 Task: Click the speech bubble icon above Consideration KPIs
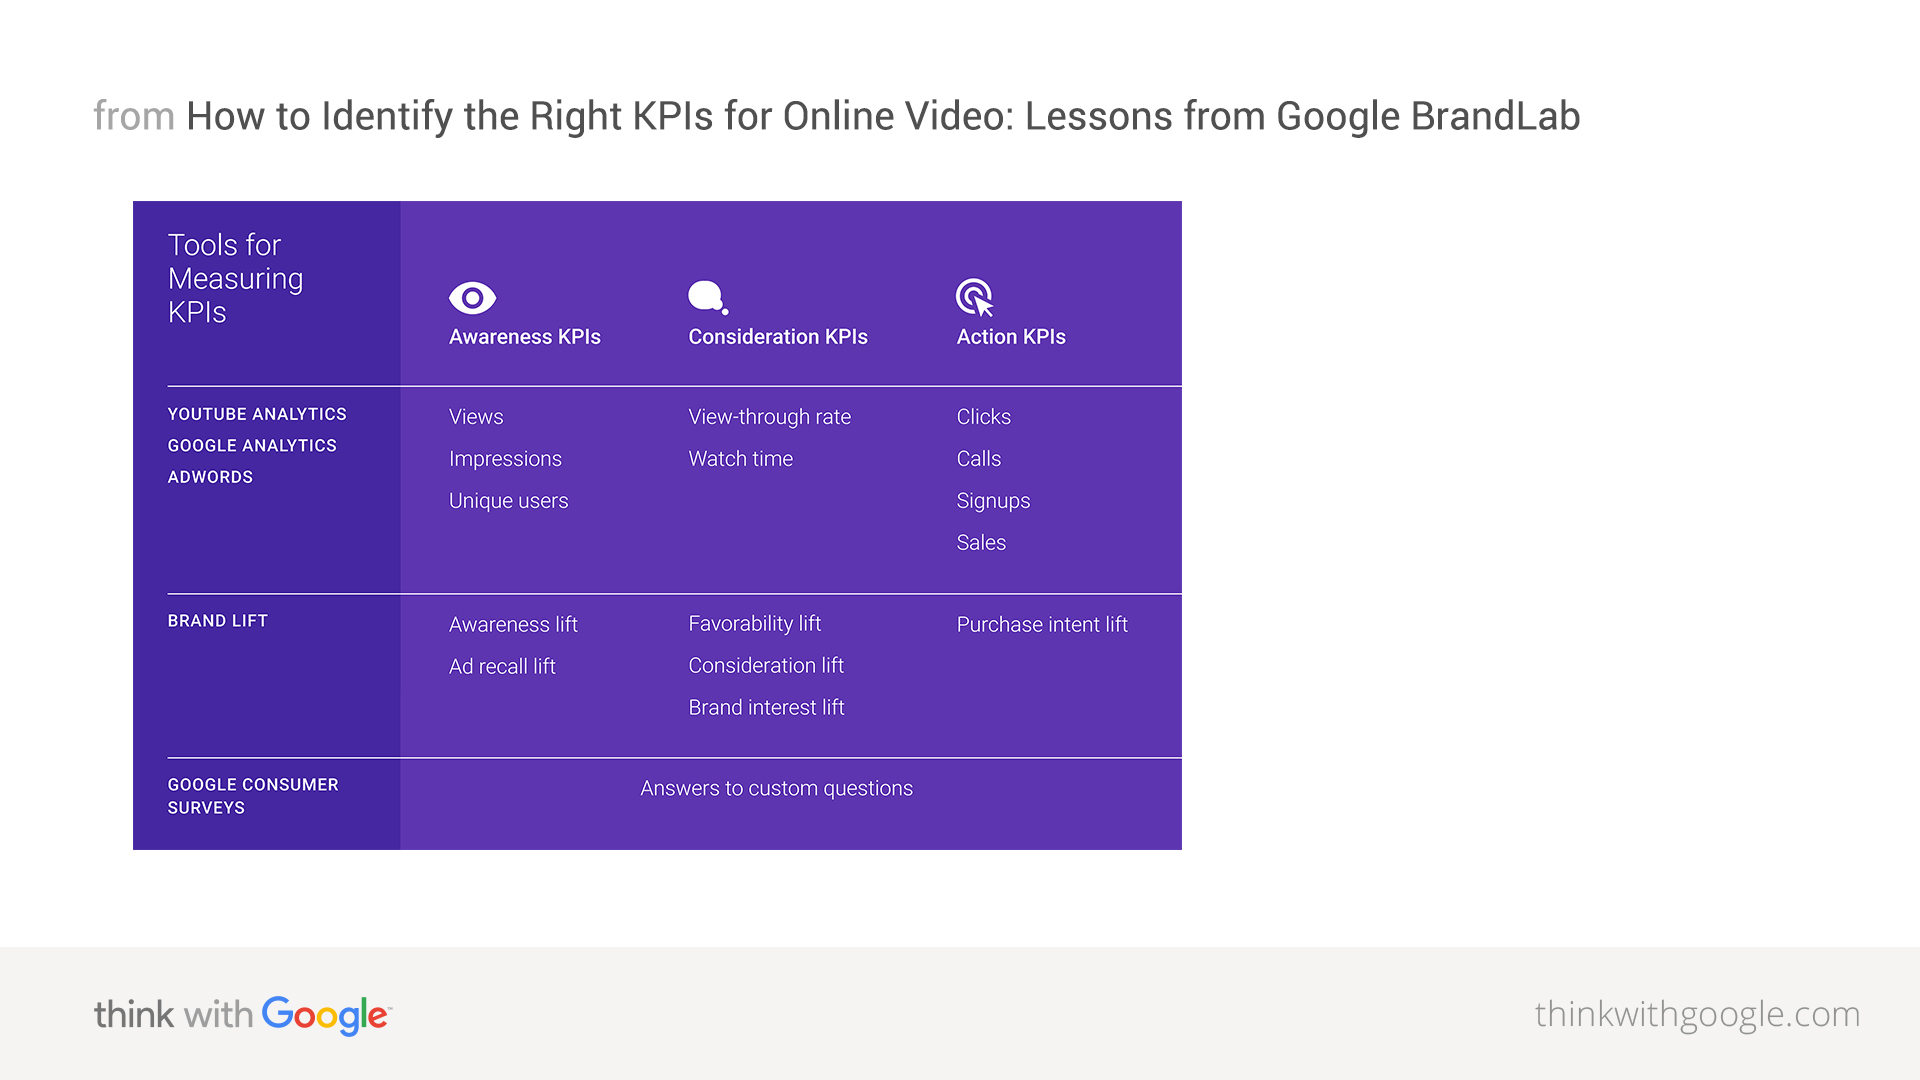708,298
